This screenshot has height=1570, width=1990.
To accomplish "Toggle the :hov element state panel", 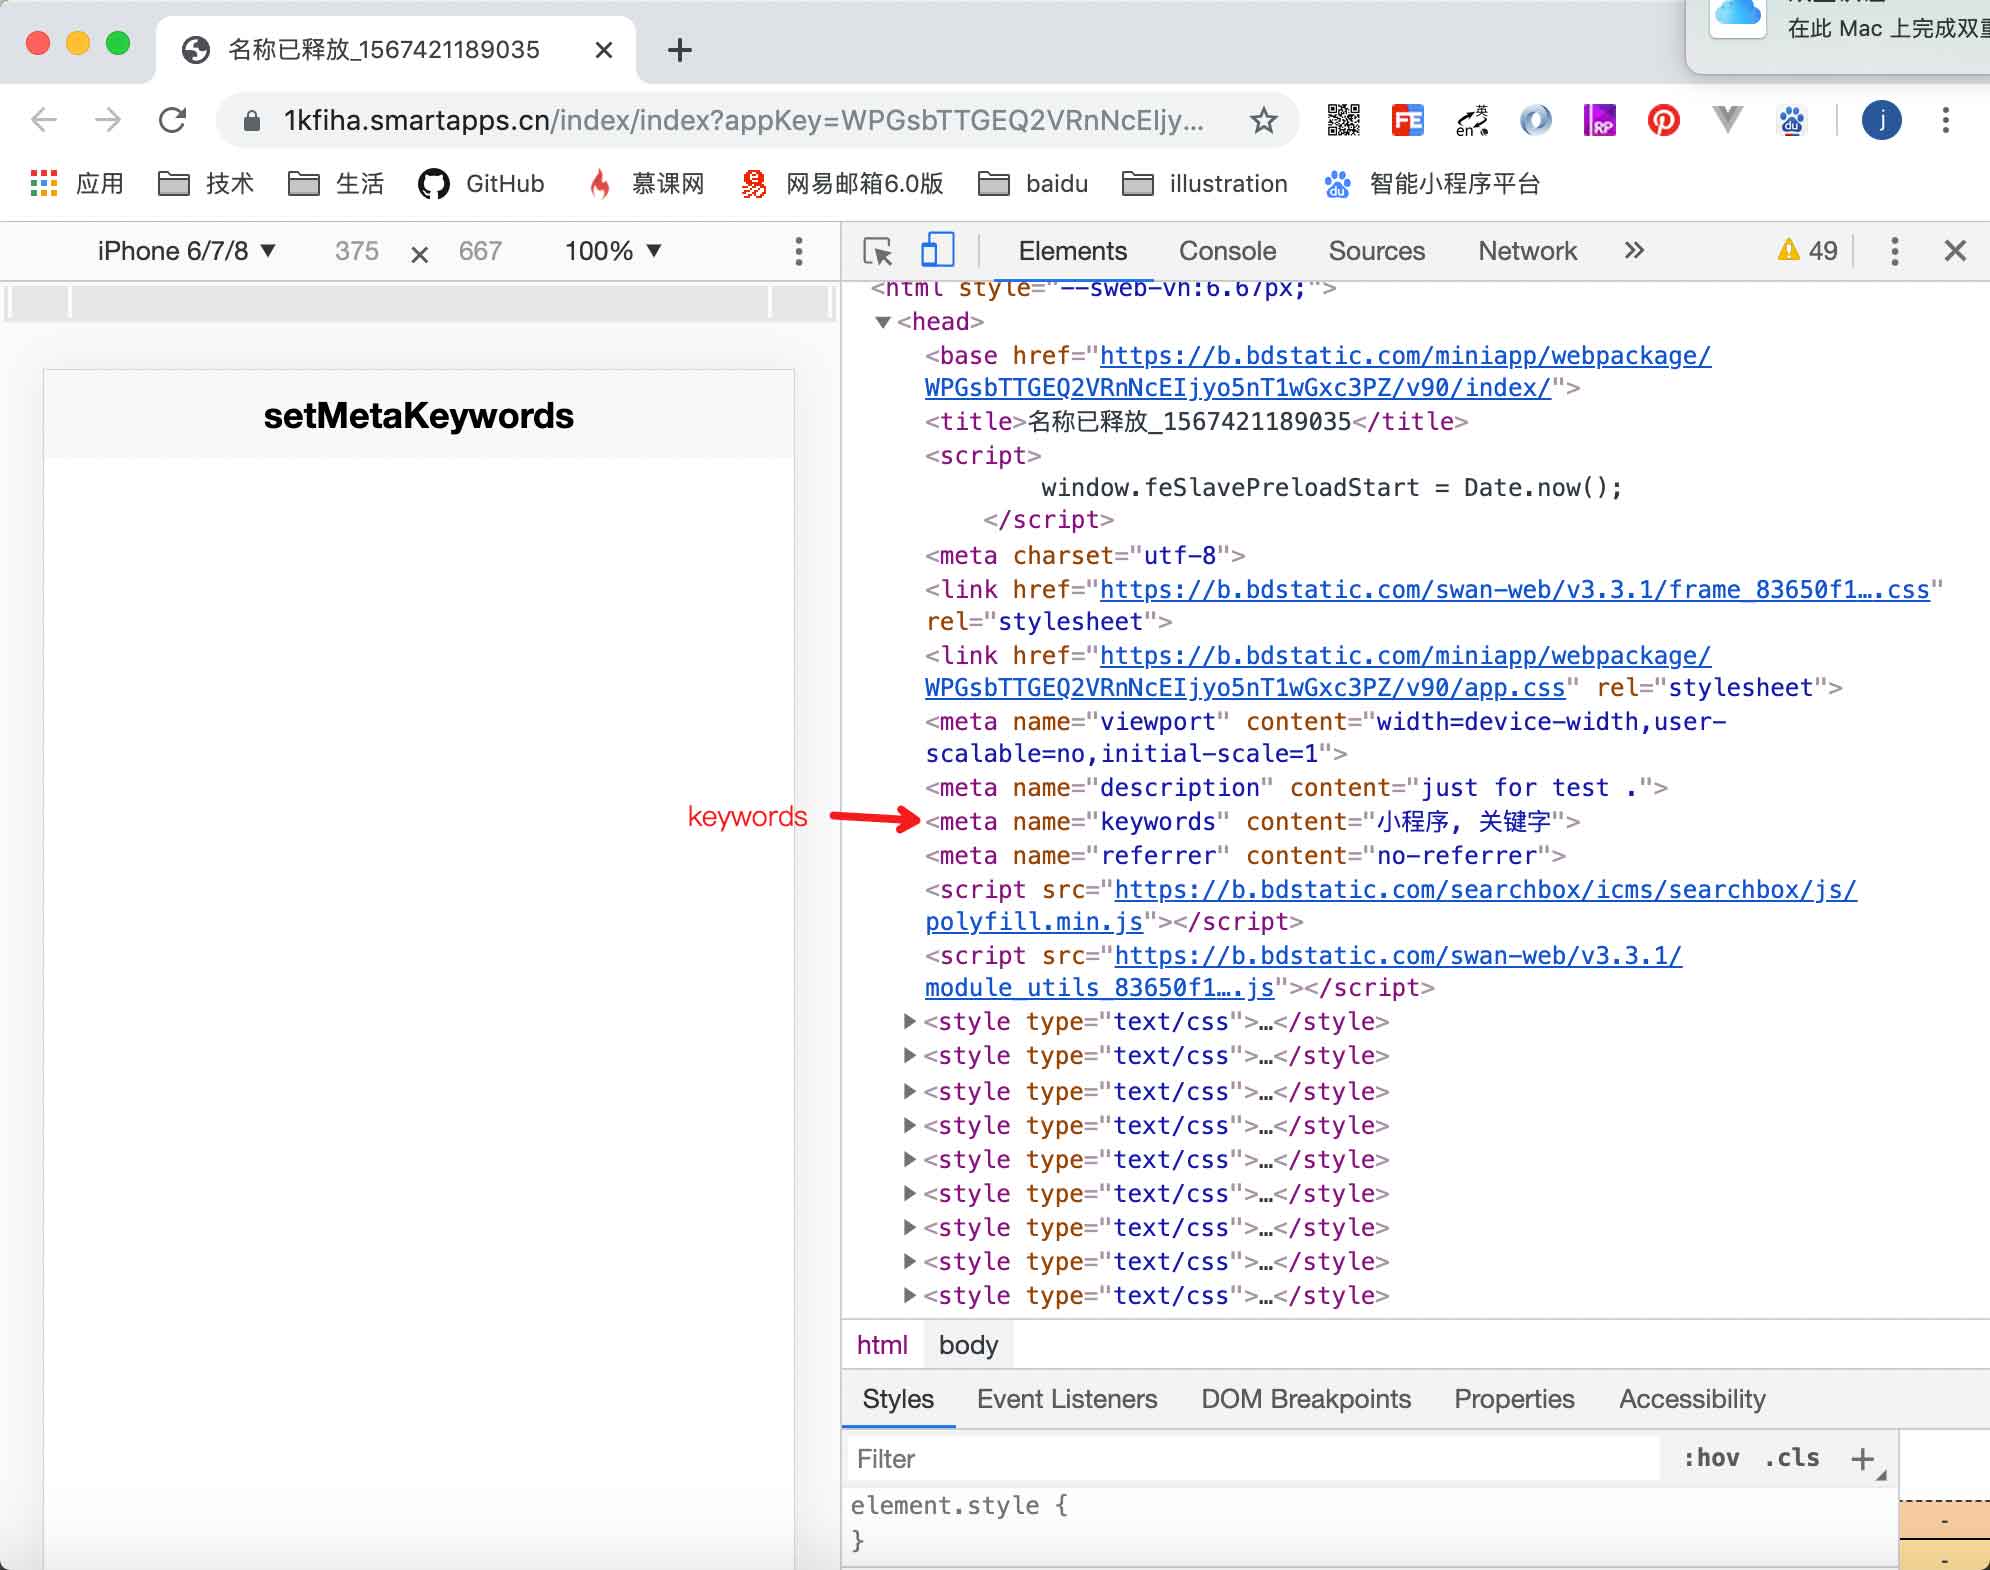I will pos(1711,1458).
